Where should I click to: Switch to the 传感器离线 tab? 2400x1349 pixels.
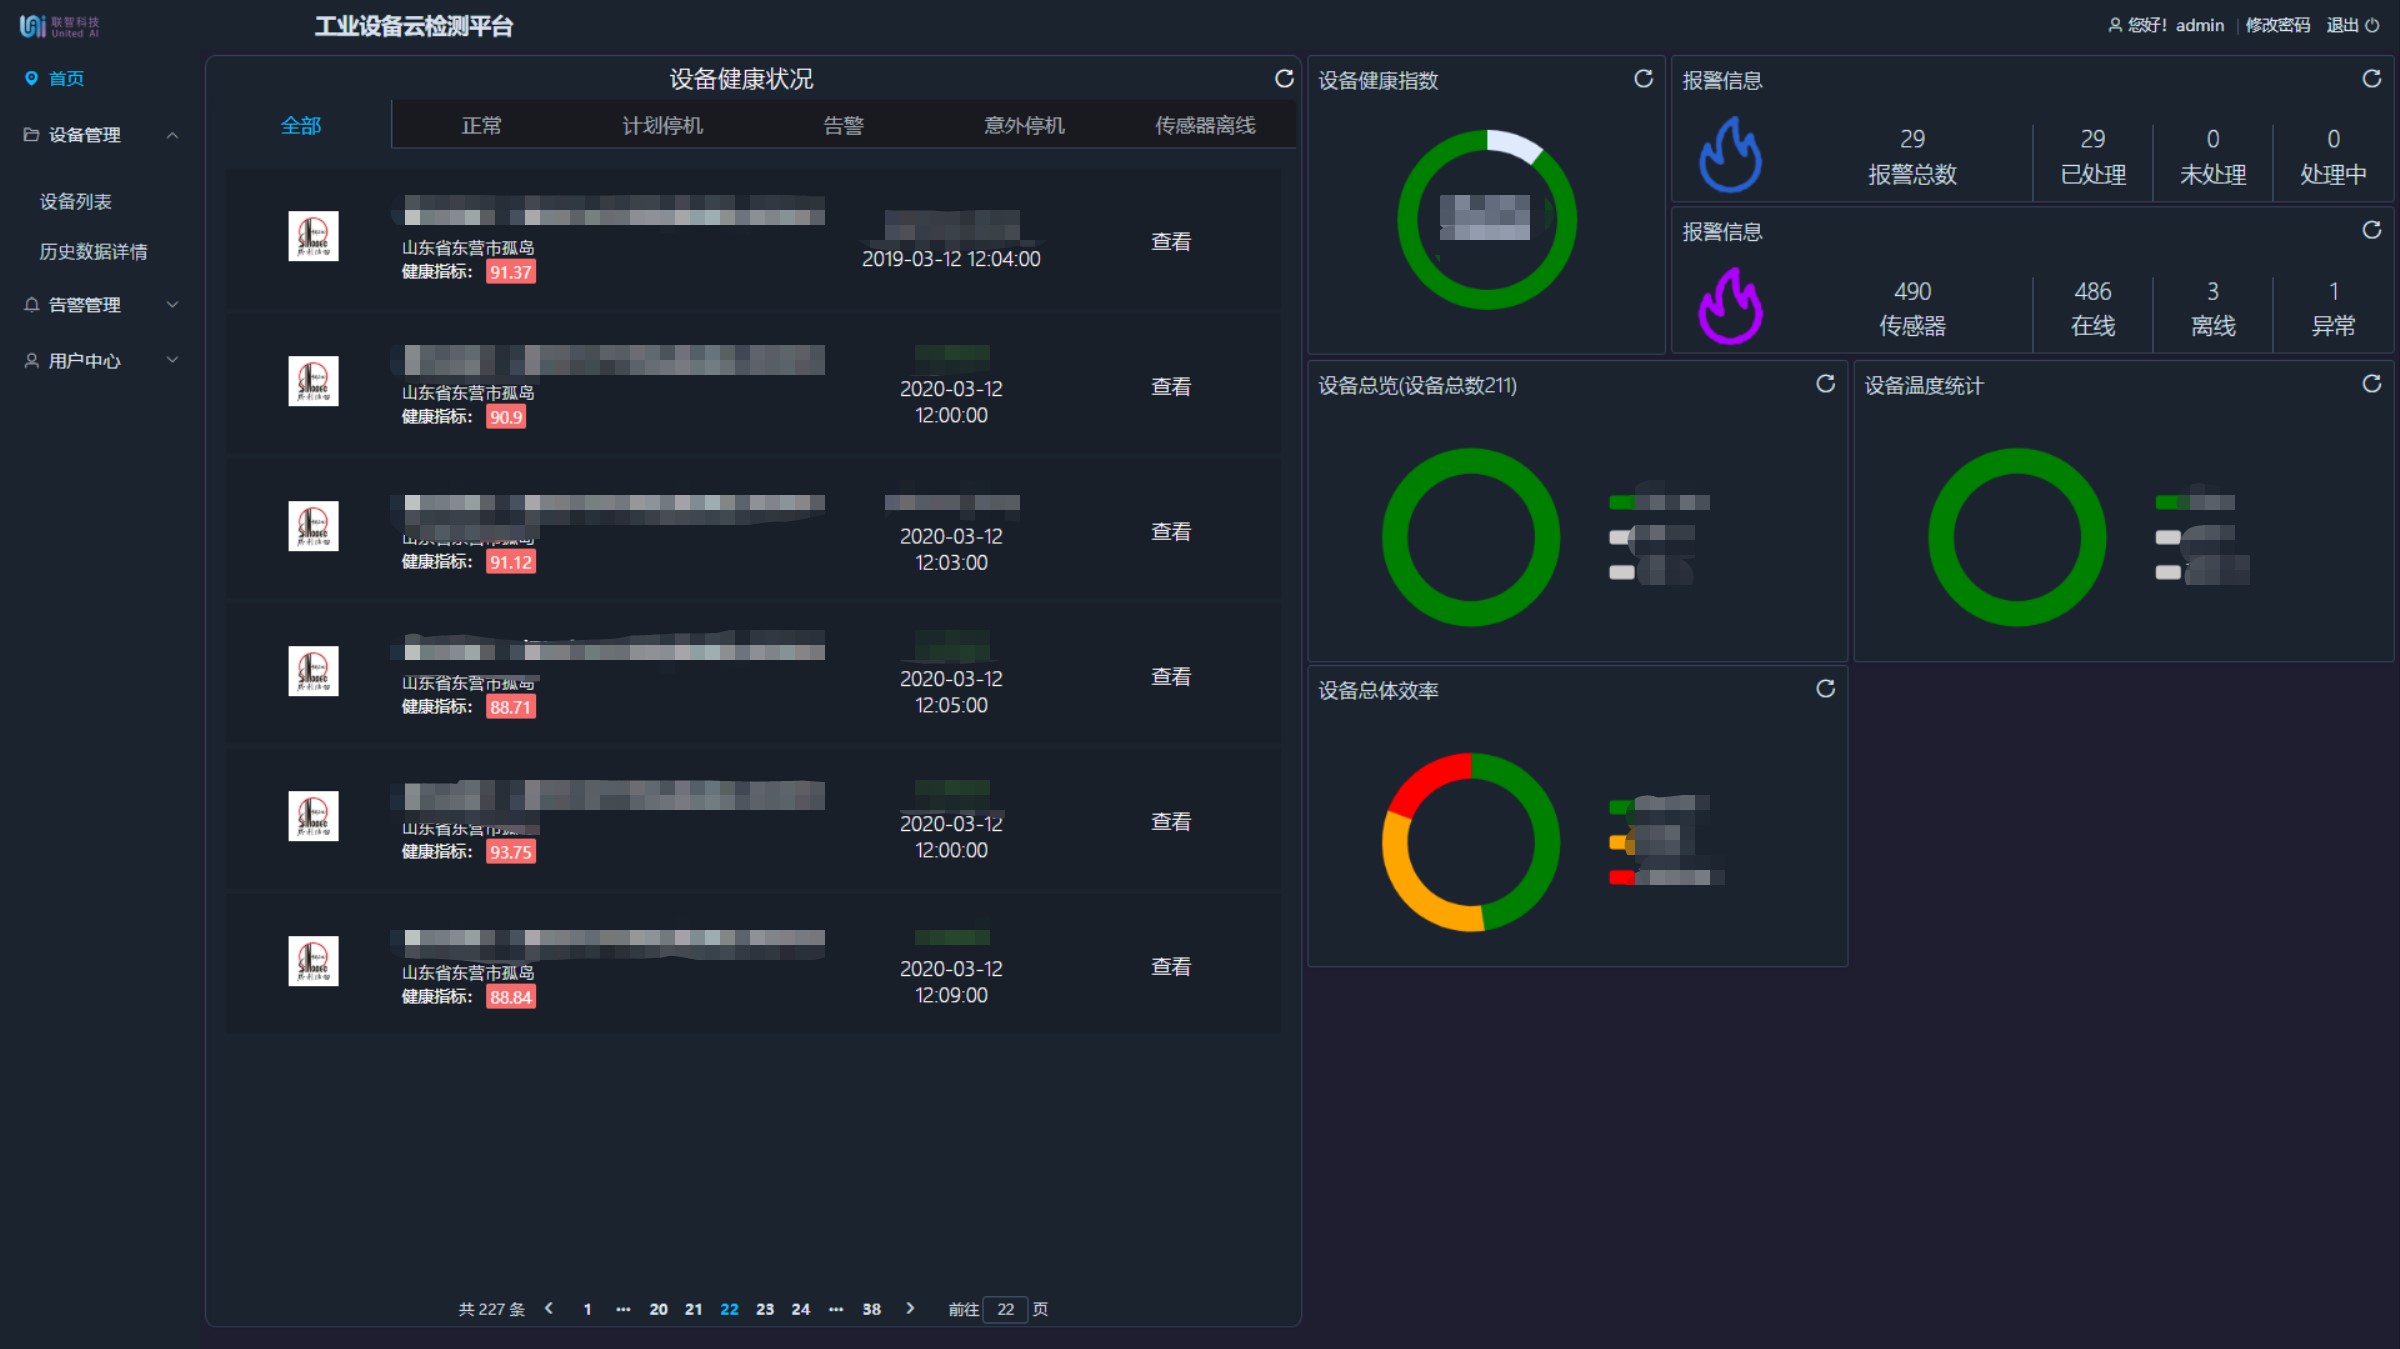pyautogui.click(x=1205, y=125)
